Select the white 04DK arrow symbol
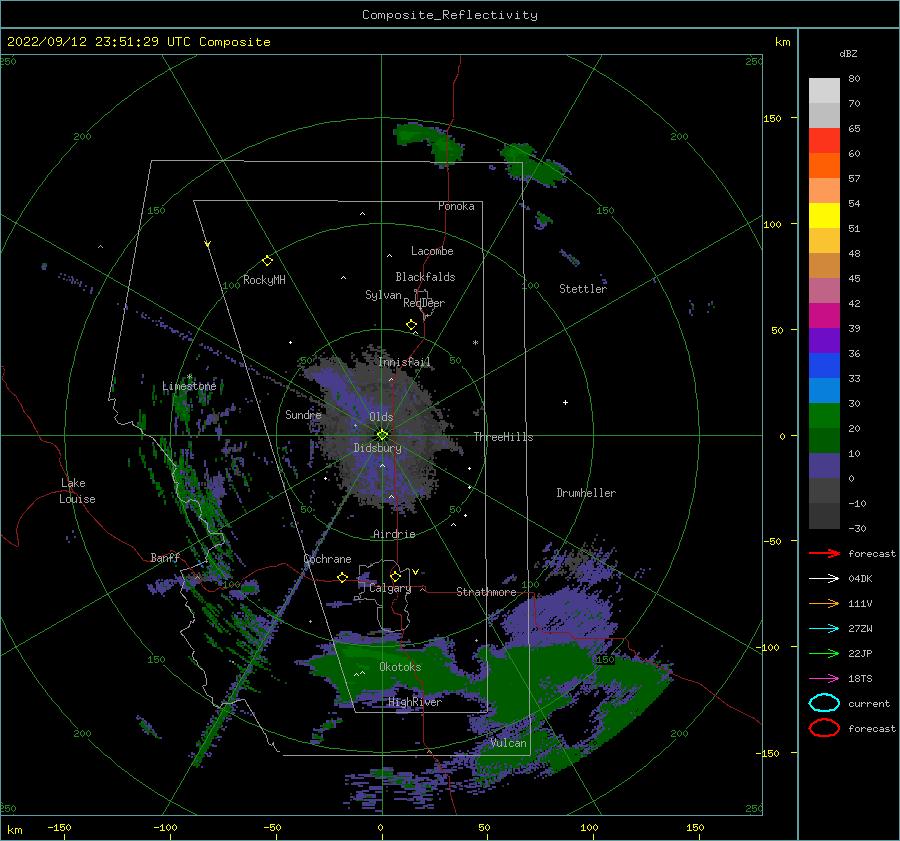 coord(824,579)
